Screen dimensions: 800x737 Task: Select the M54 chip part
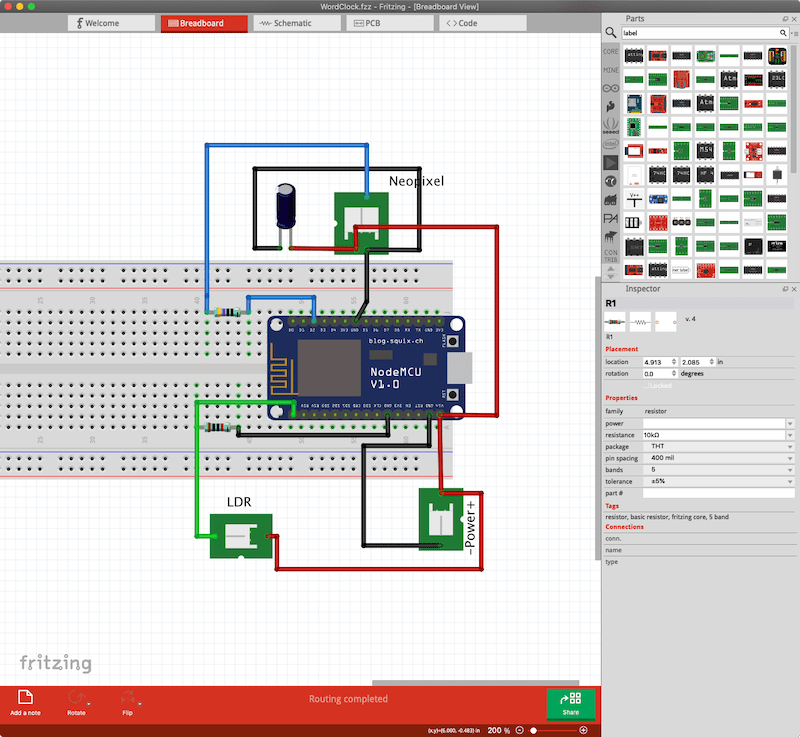705,150
